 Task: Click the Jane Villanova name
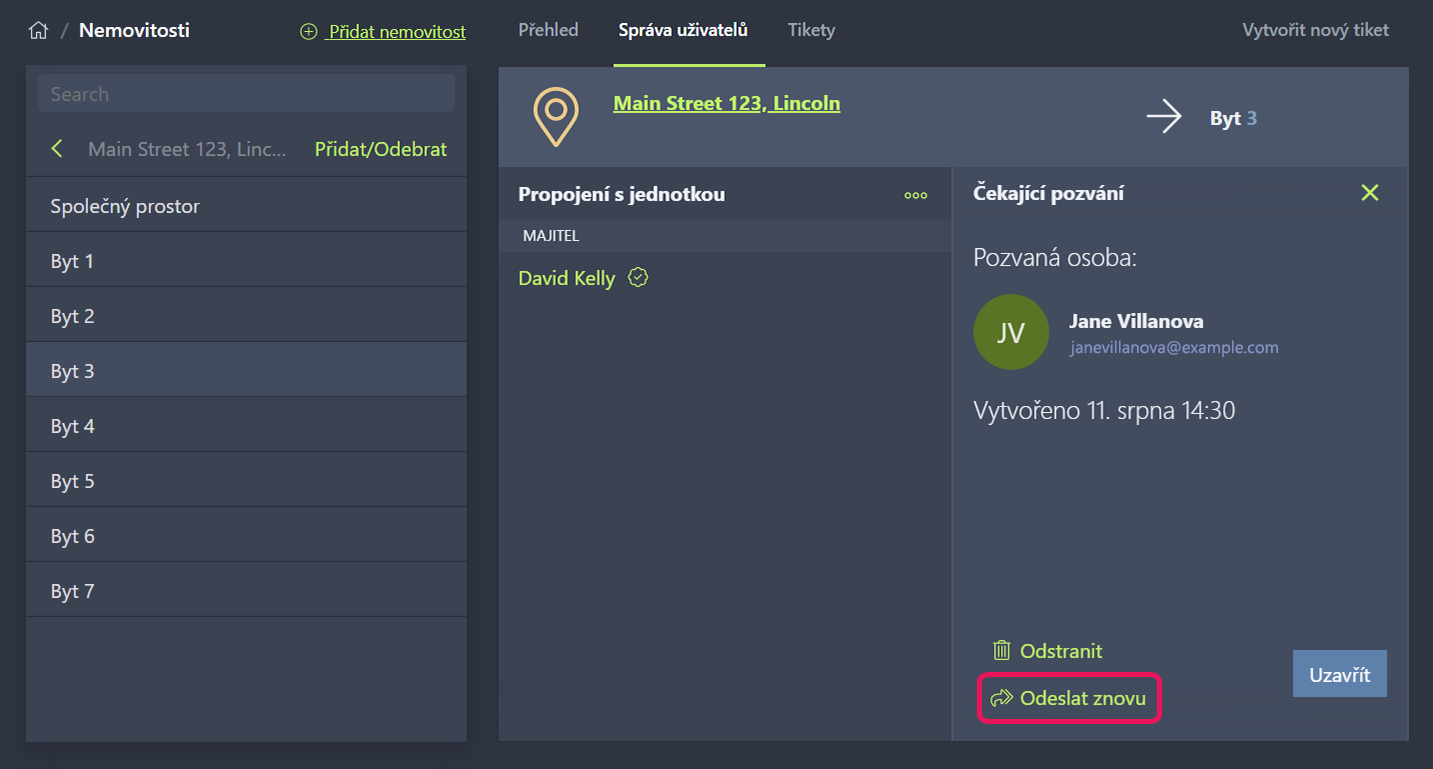coord(1136,321)
